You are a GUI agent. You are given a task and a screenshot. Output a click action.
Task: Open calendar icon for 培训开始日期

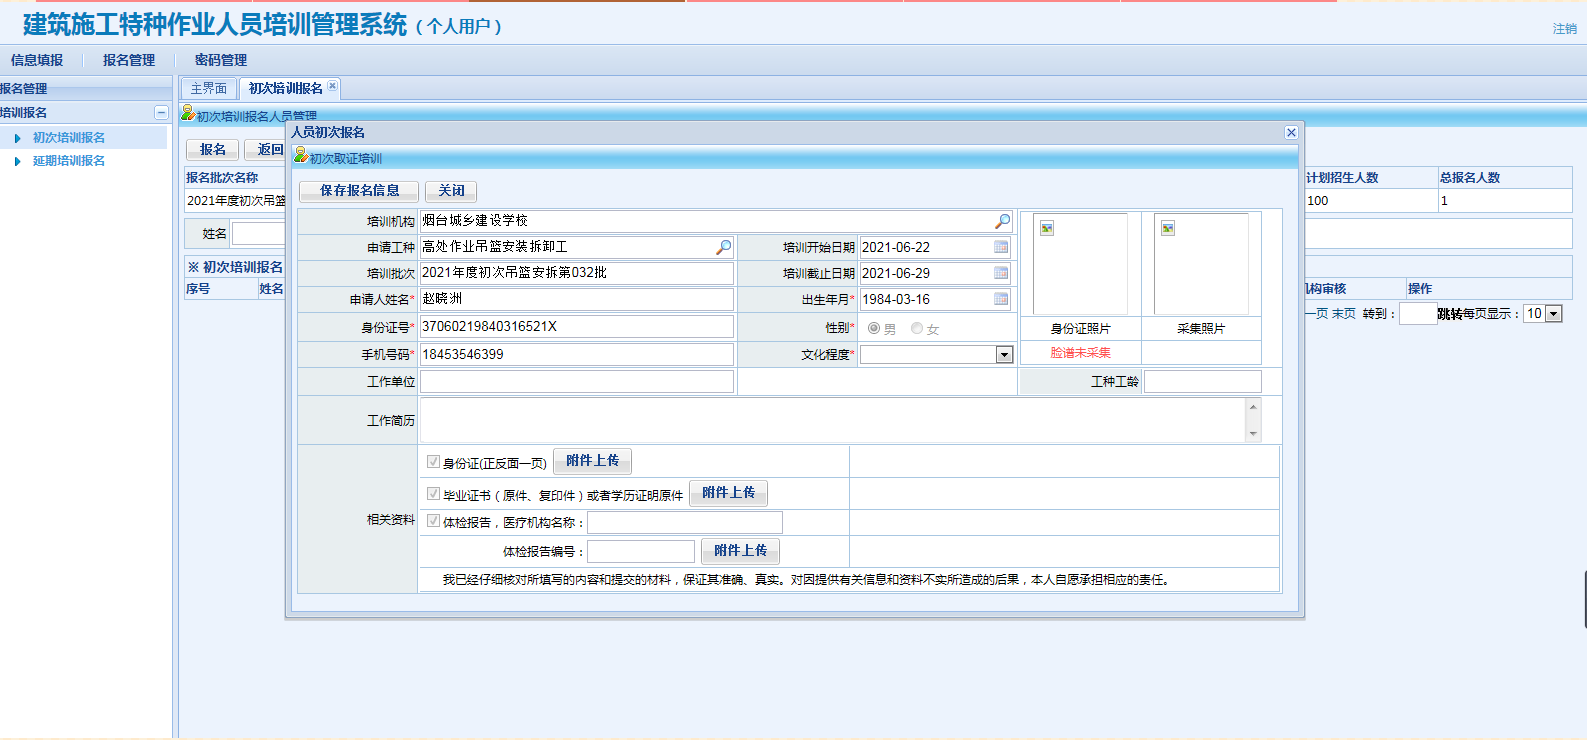click(x=1001, y=247)
